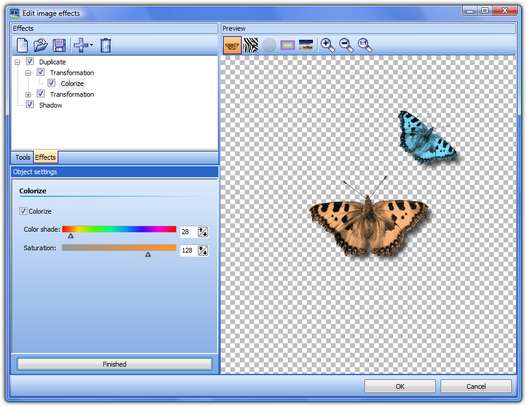Switch to the Tools tab
This screenshot has width=527, height=407.
coord(23,157)
